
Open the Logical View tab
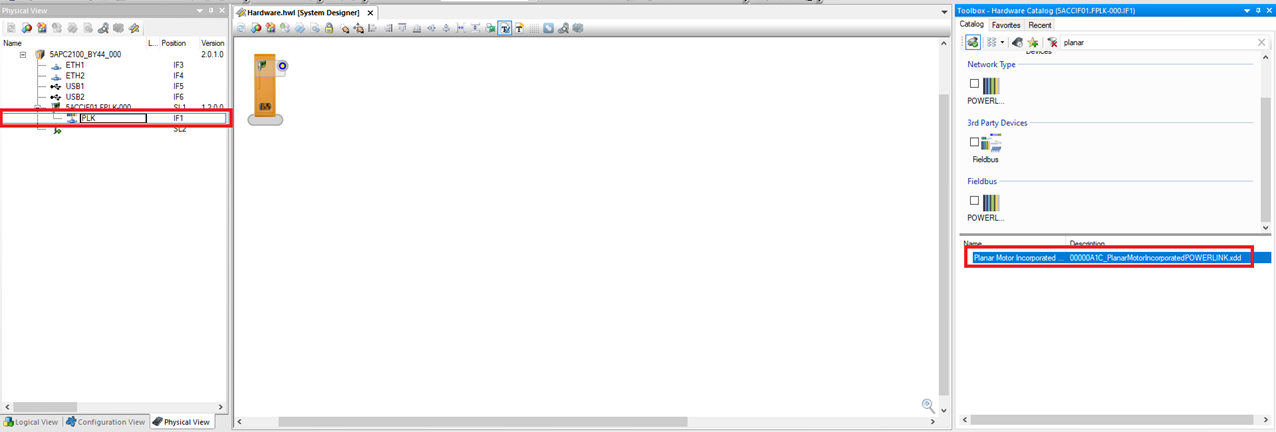[x=31, y=422]
